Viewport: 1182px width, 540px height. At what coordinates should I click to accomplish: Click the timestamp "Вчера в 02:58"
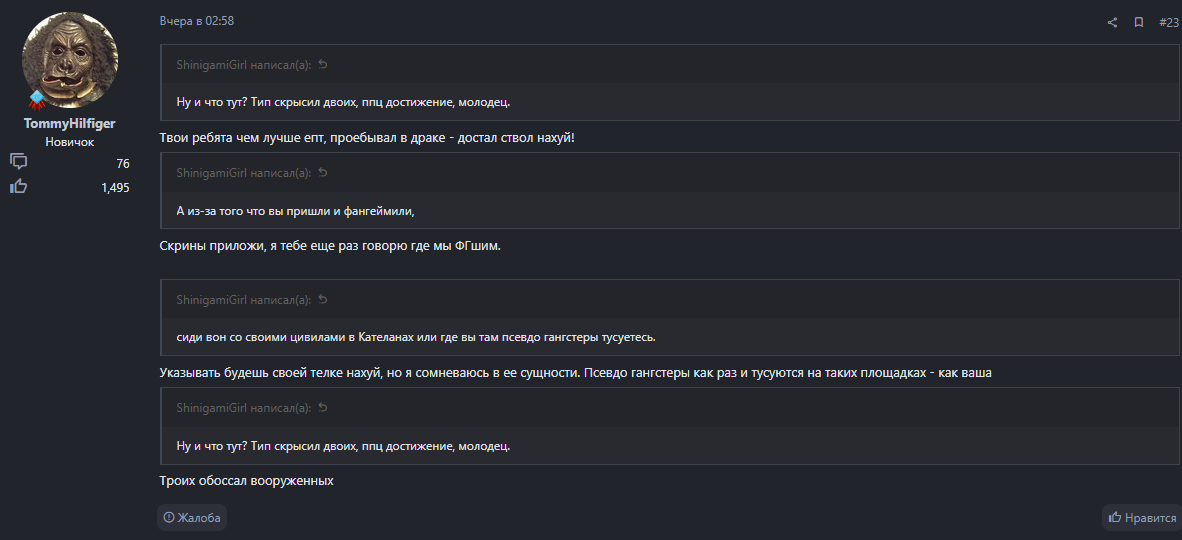[197, 21]
